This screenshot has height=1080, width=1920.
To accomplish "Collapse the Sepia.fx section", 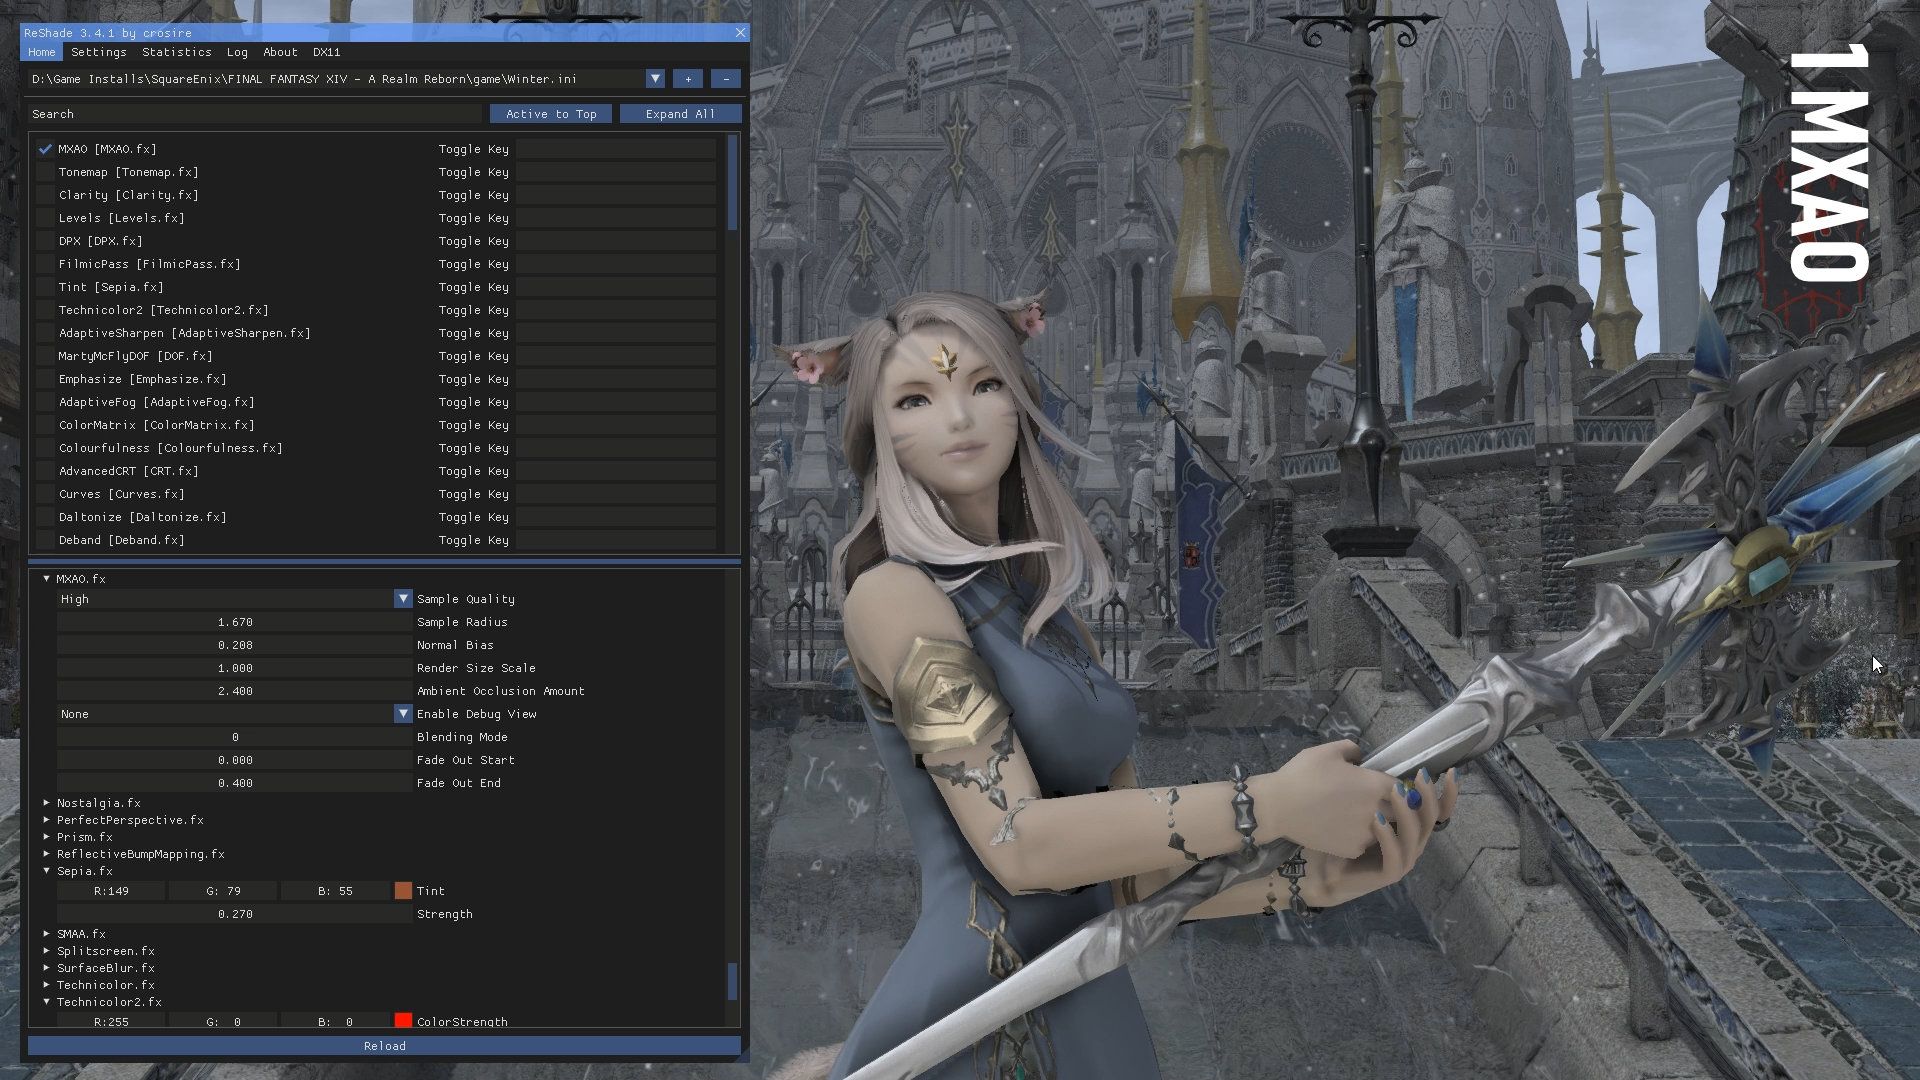I will click(x=46, y=871).
